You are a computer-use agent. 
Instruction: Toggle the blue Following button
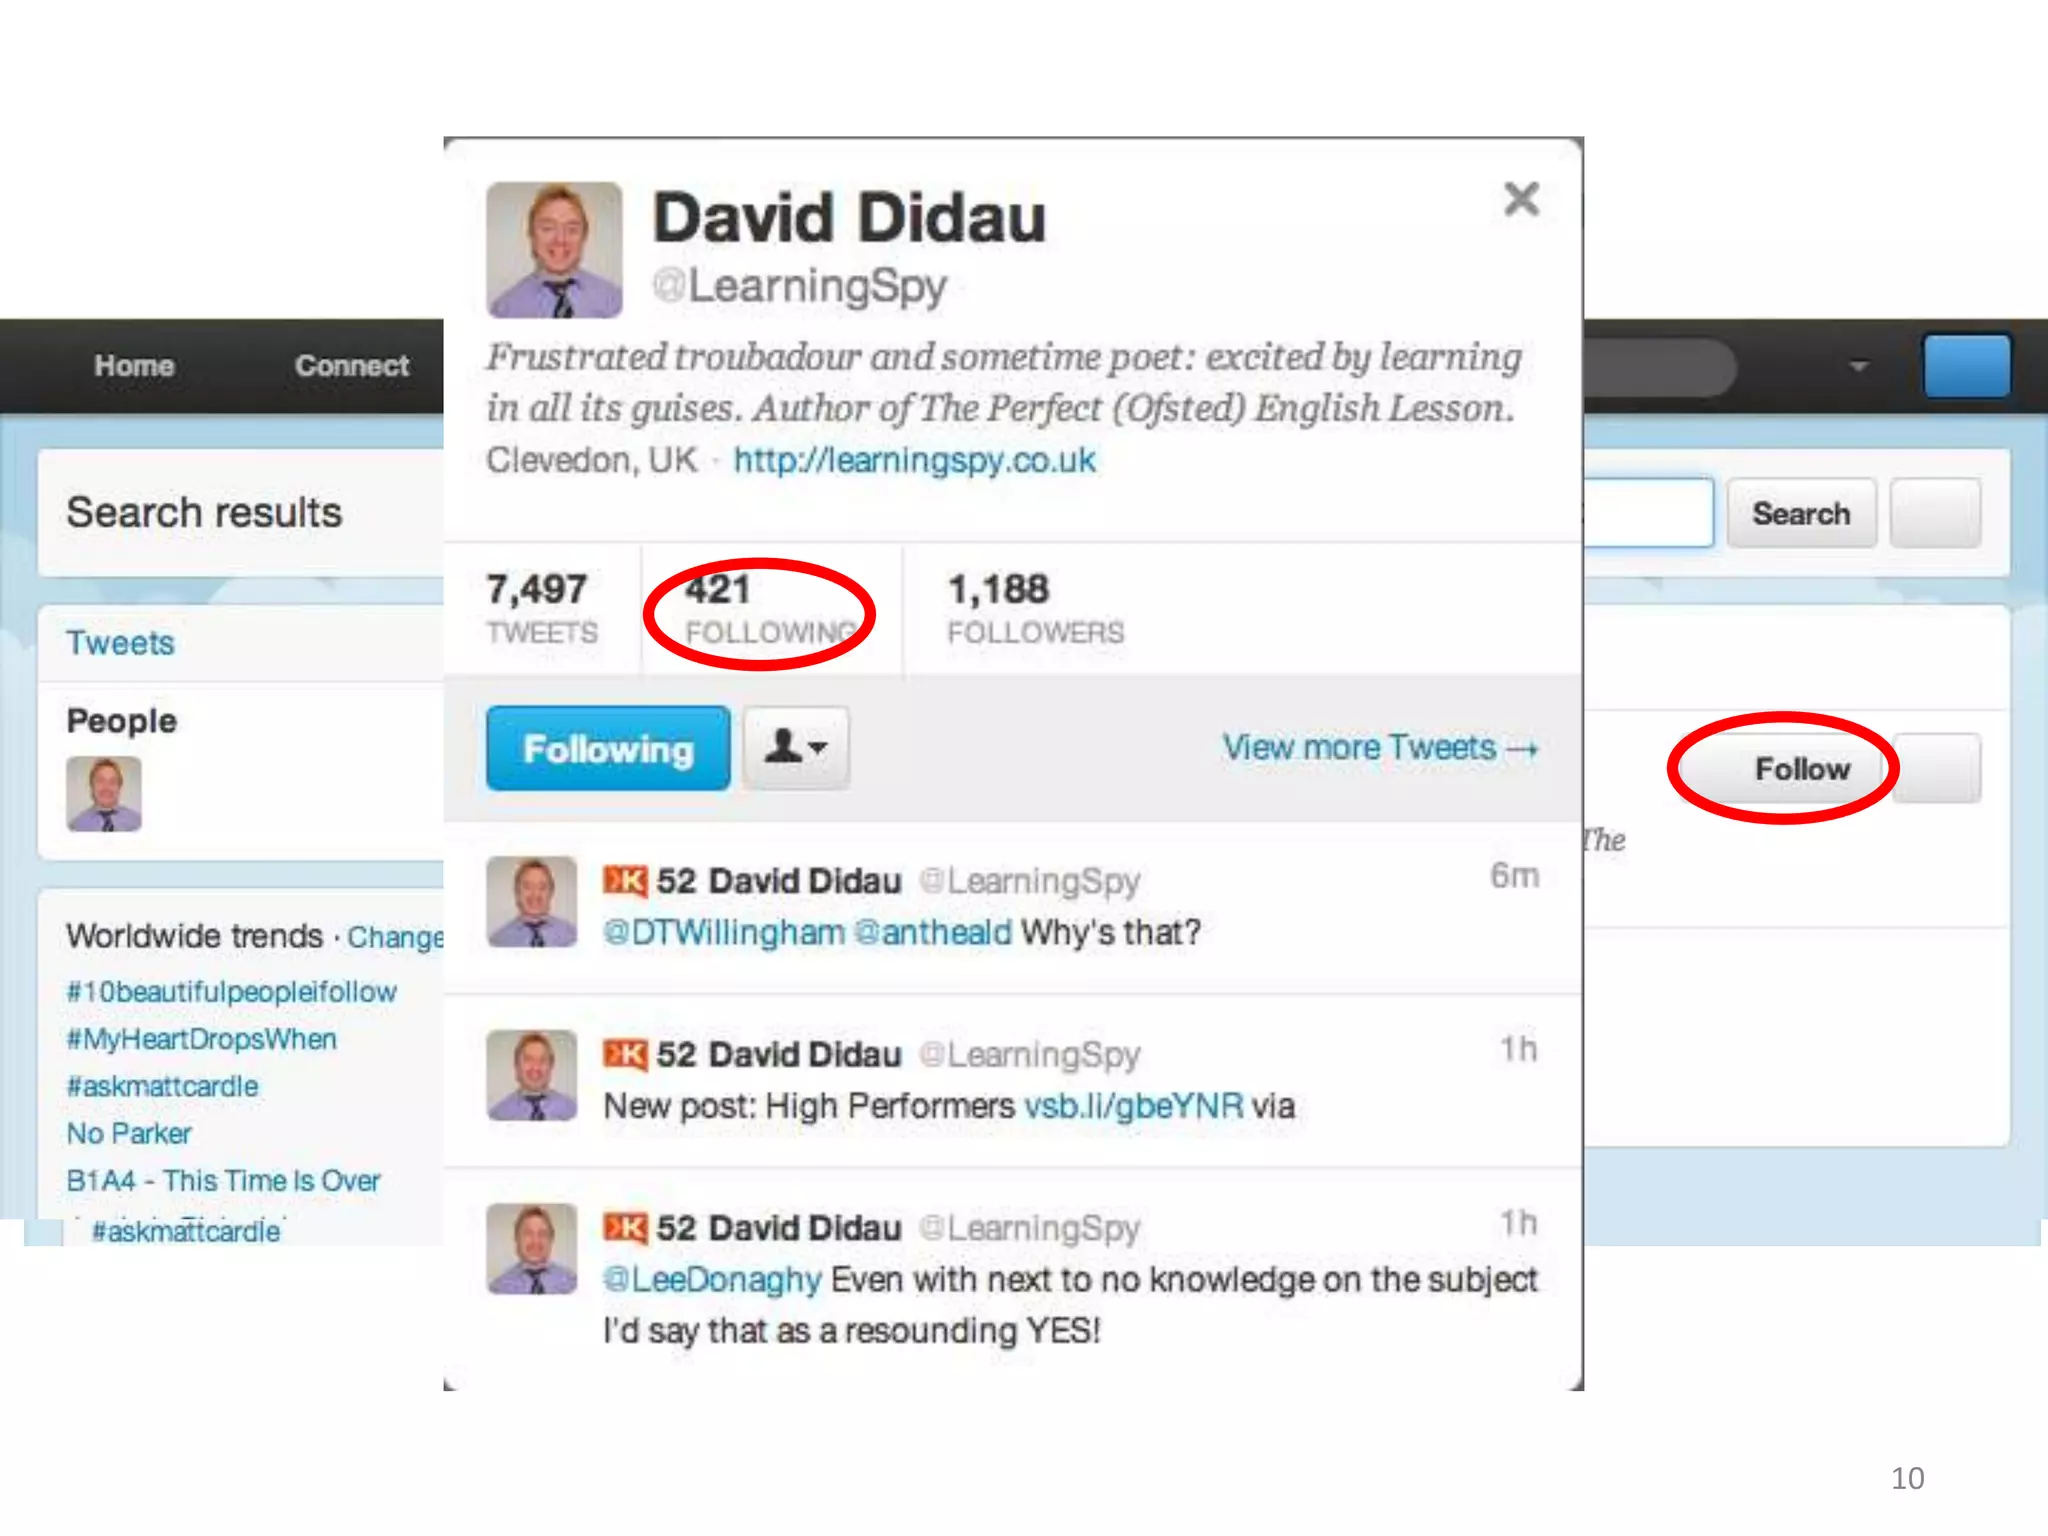608,748
